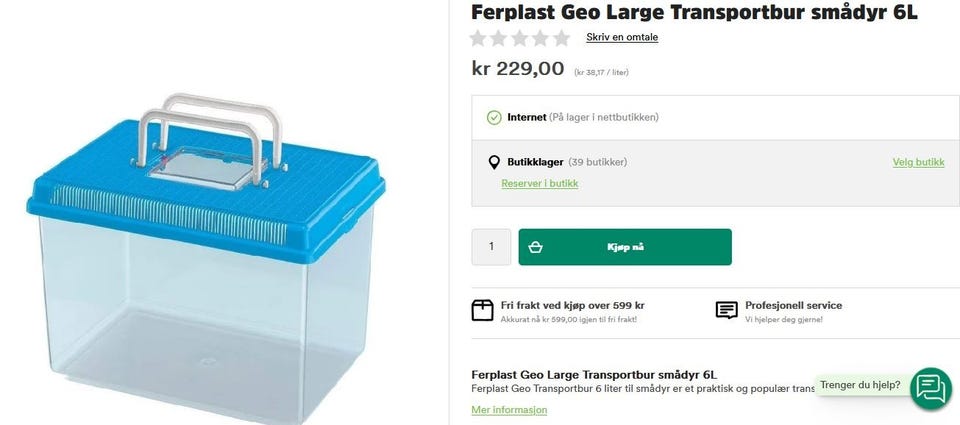Open the "Skriv en omtale" link

coord(622,37)
